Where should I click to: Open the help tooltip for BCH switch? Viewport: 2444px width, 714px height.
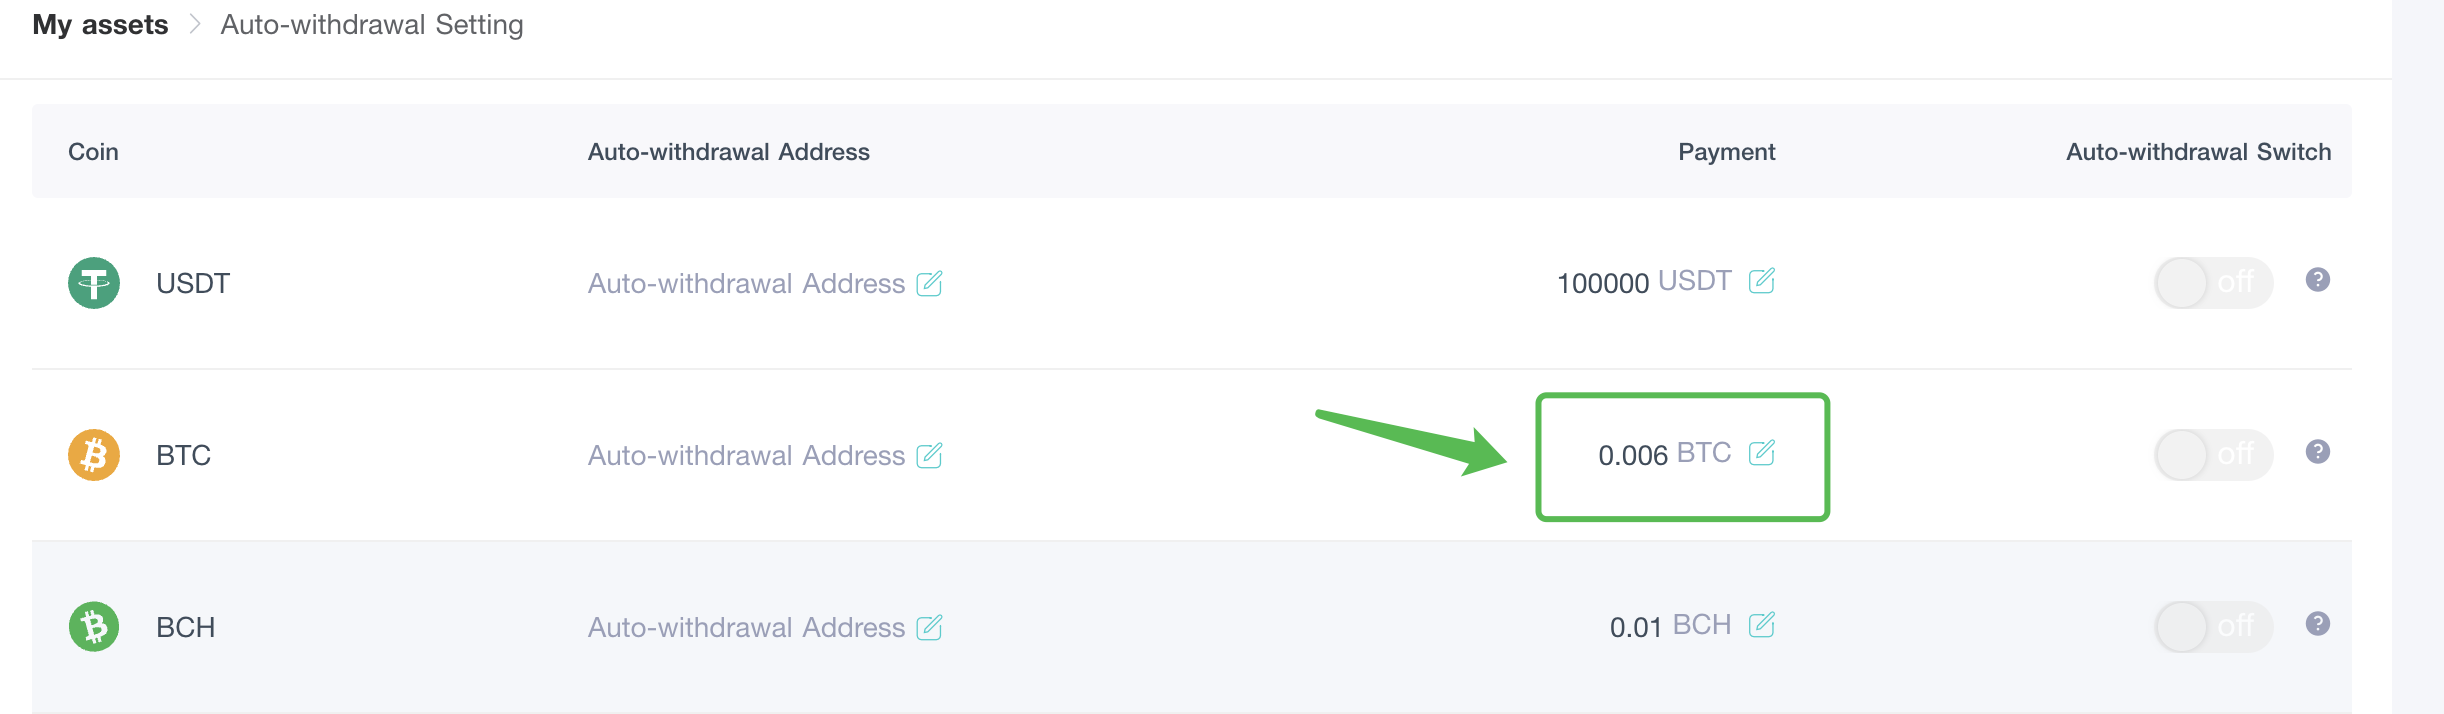tap(2318, 624)
